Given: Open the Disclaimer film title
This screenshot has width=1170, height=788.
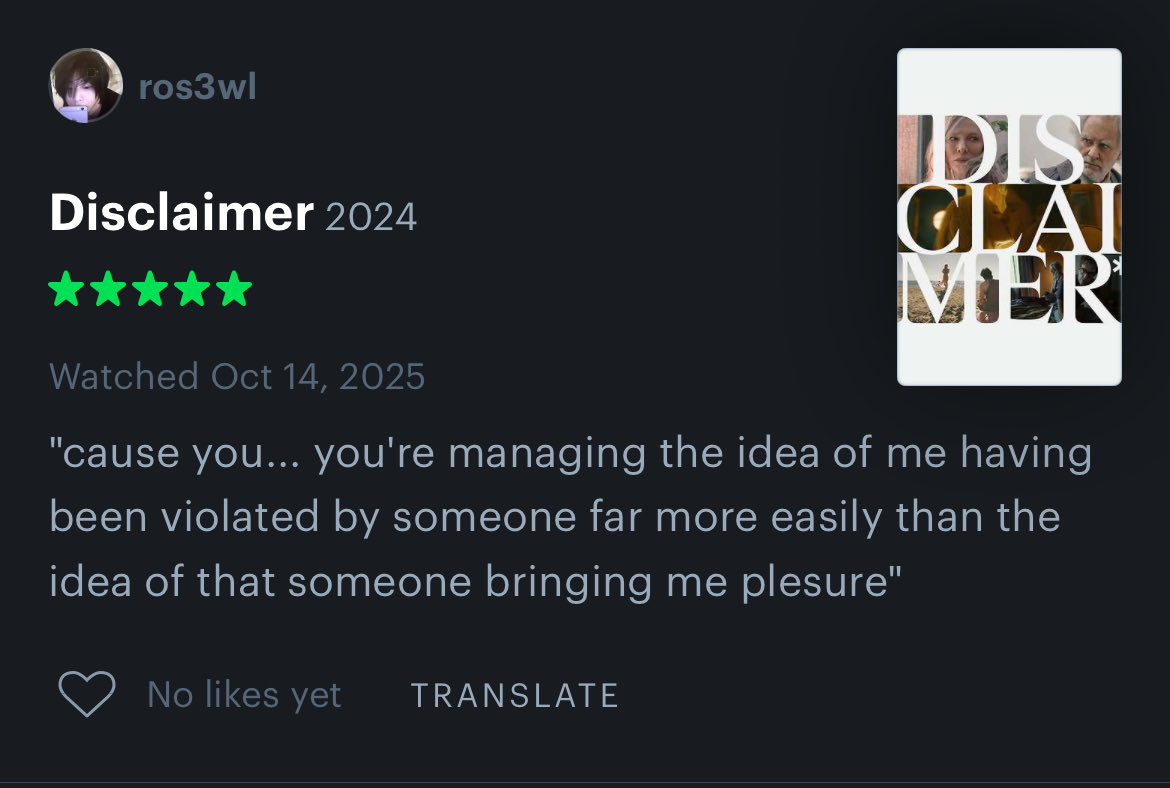Looking at the screenshot, I should (x=181, y=213).
